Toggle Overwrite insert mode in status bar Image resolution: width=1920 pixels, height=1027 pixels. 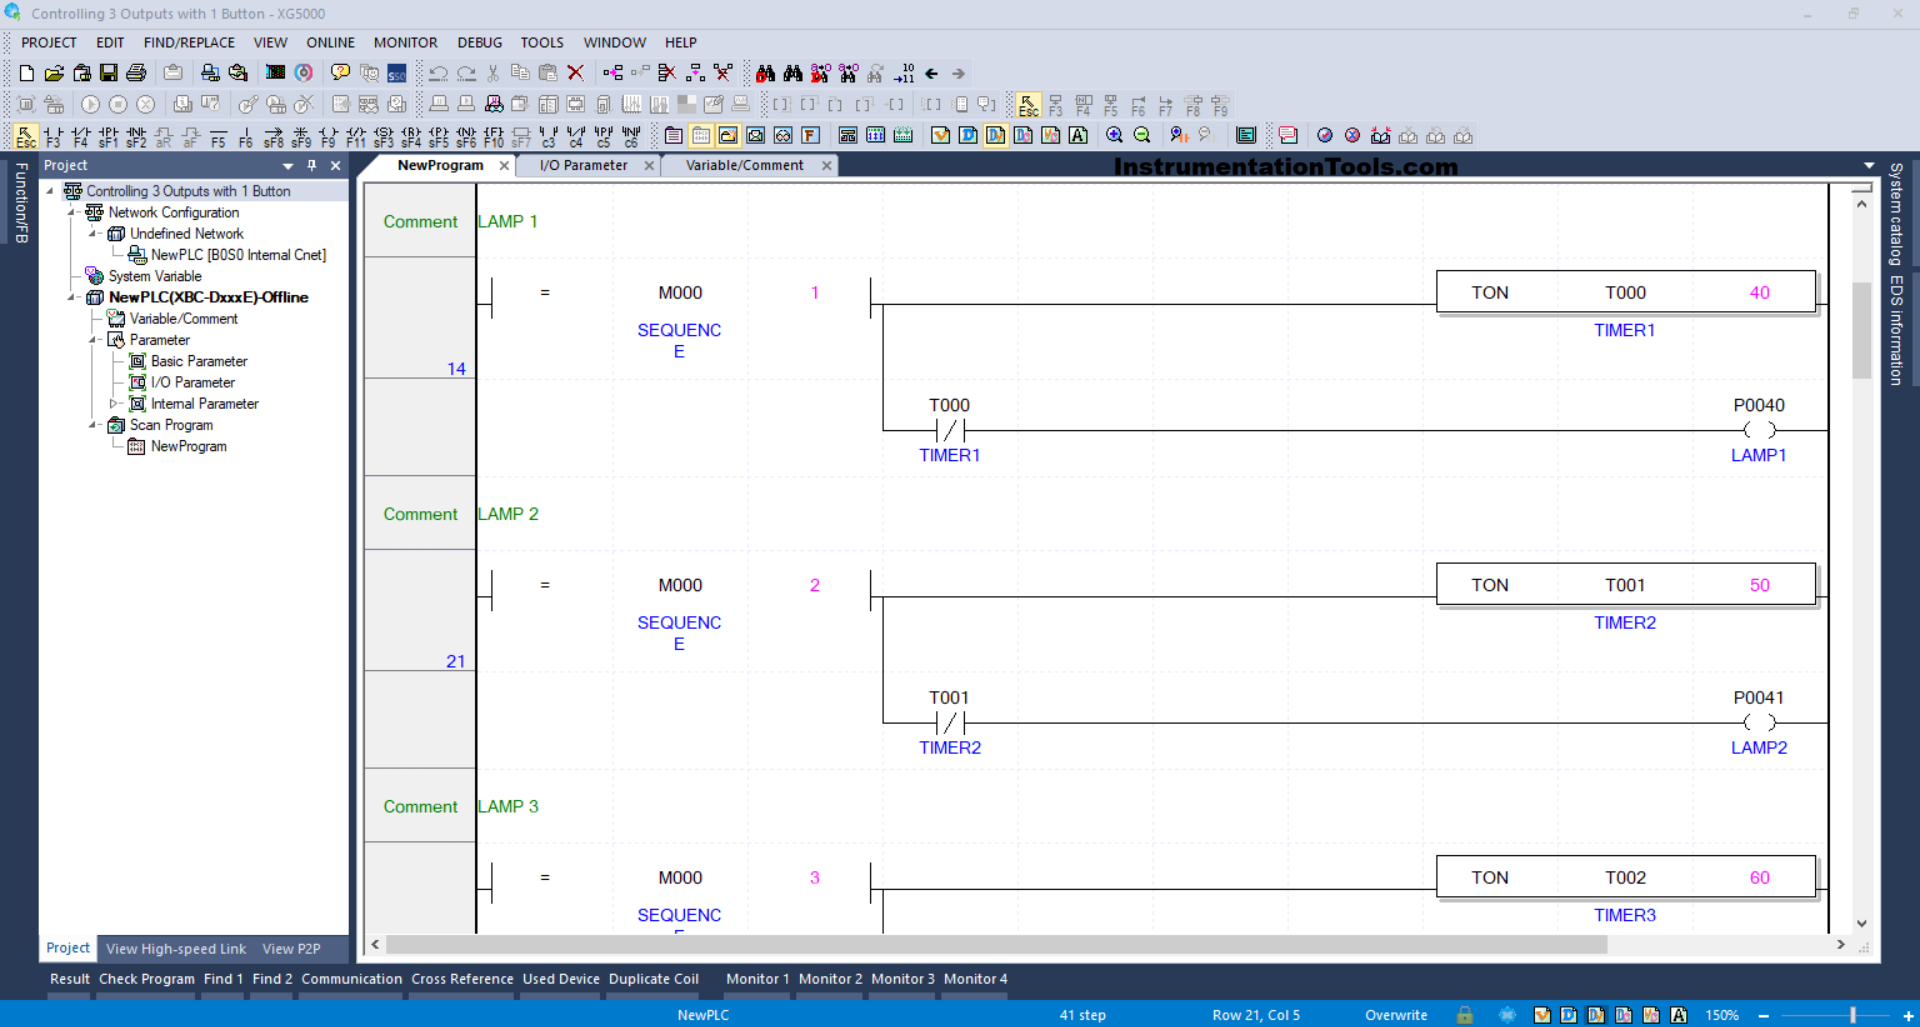coord(1396,1015)
